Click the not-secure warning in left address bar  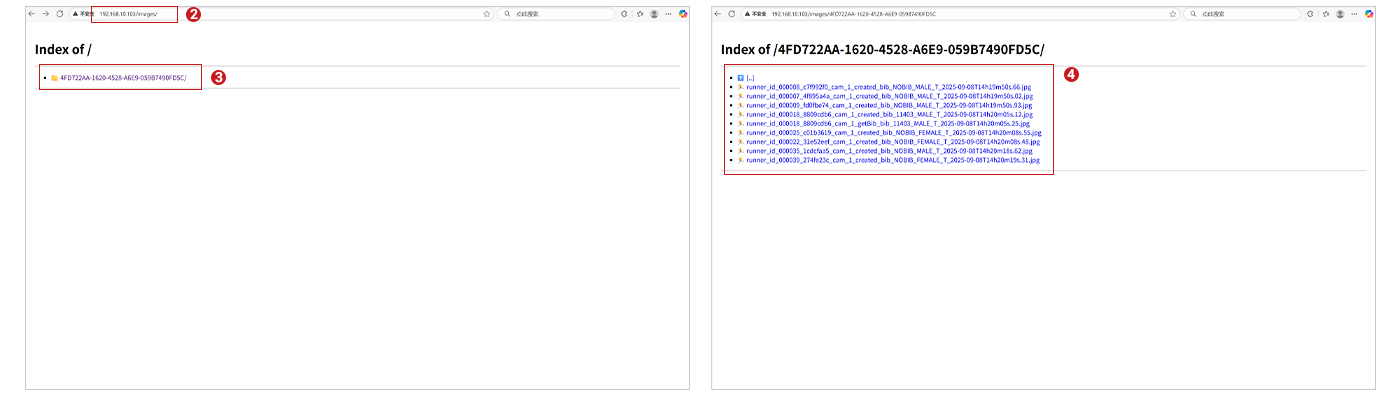[84, 14]
